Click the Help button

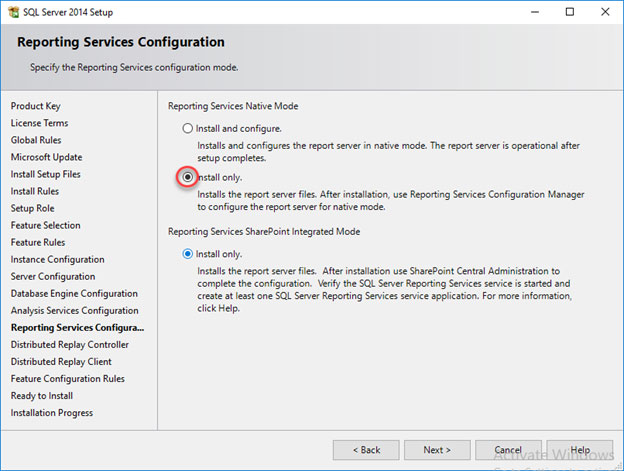[580, 450]
